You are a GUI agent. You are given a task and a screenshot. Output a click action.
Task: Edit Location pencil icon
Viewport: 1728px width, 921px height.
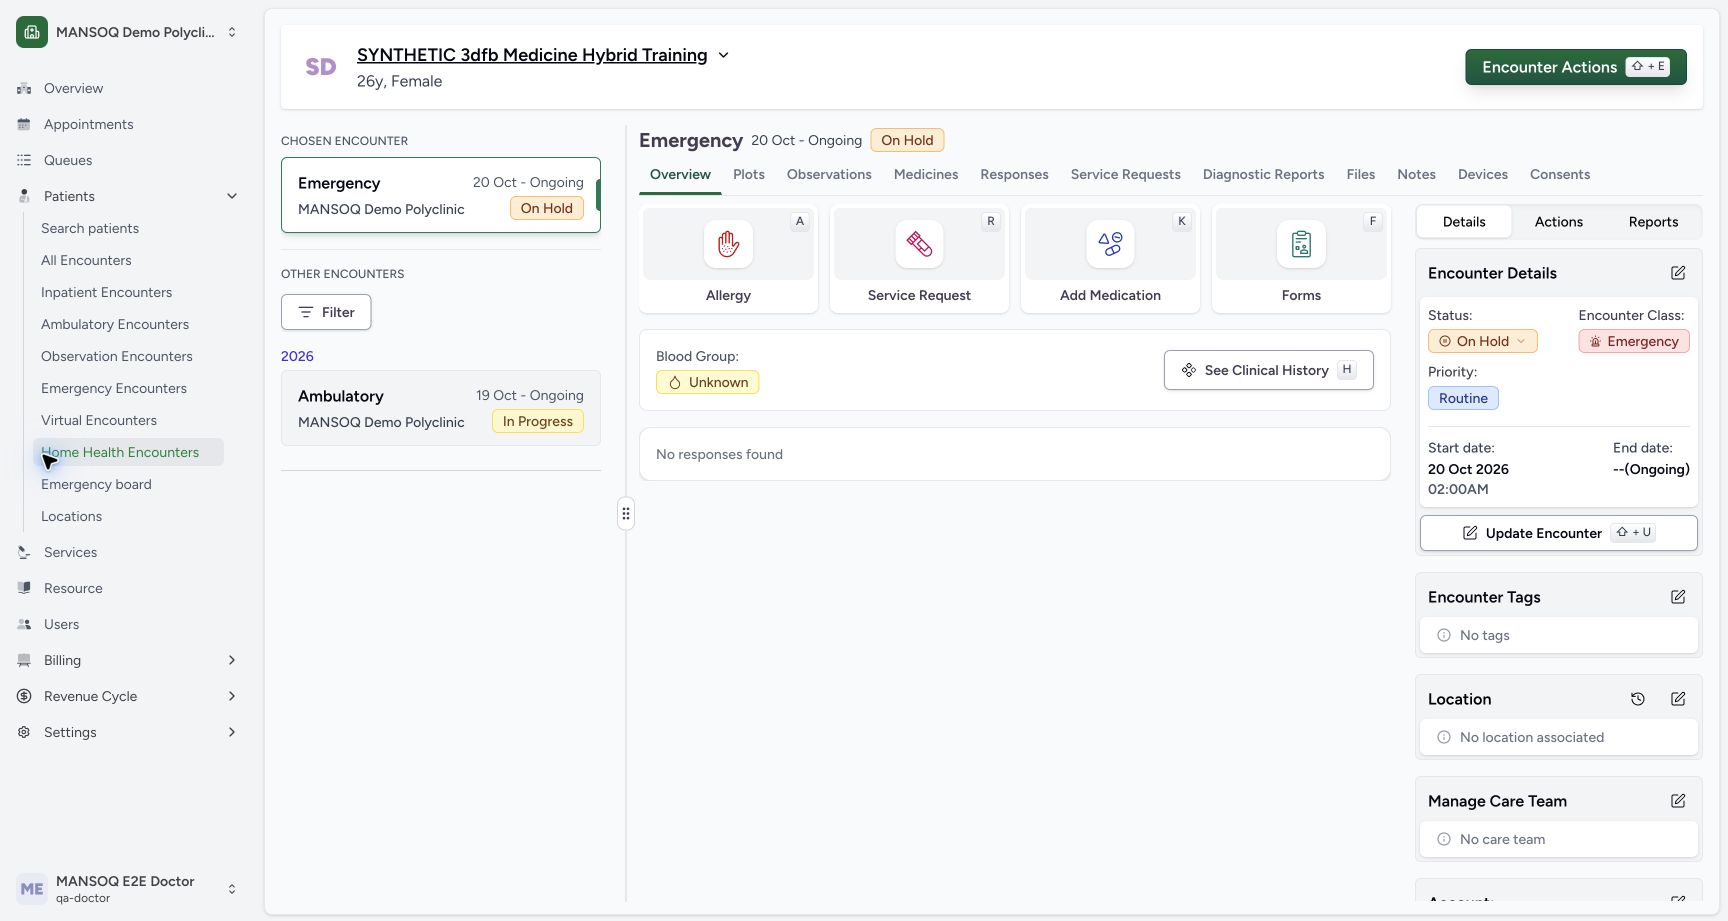click(1678, 699)
